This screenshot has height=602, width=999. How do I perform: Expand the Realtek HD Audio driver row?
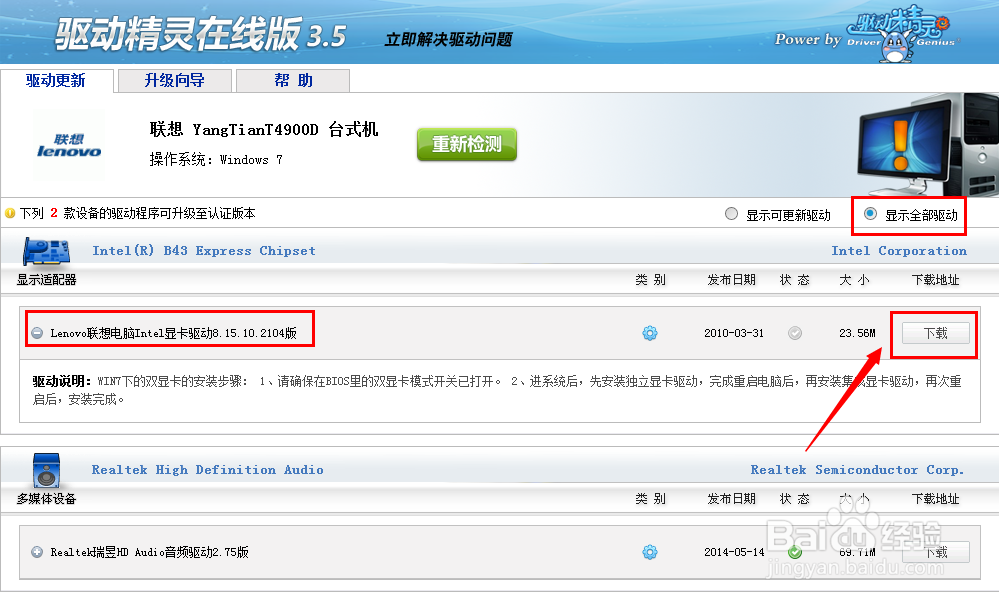click(x=37, y=552)
